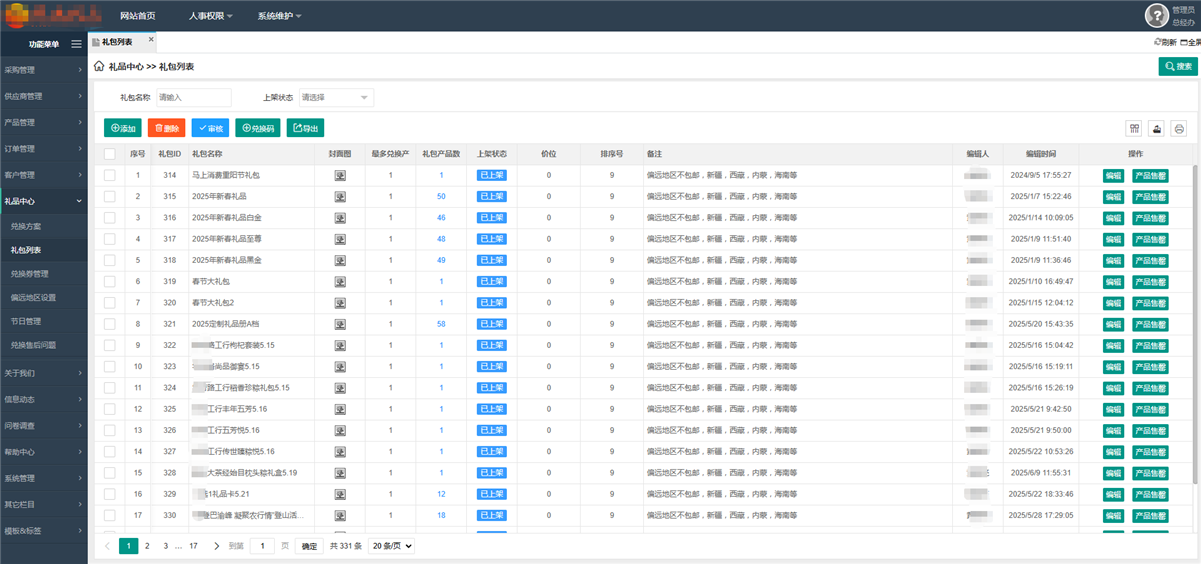This screenshot has width=1201, height=564.
Task: View cover image for 2025年新春礼品白金
Action: pos(340,217)
